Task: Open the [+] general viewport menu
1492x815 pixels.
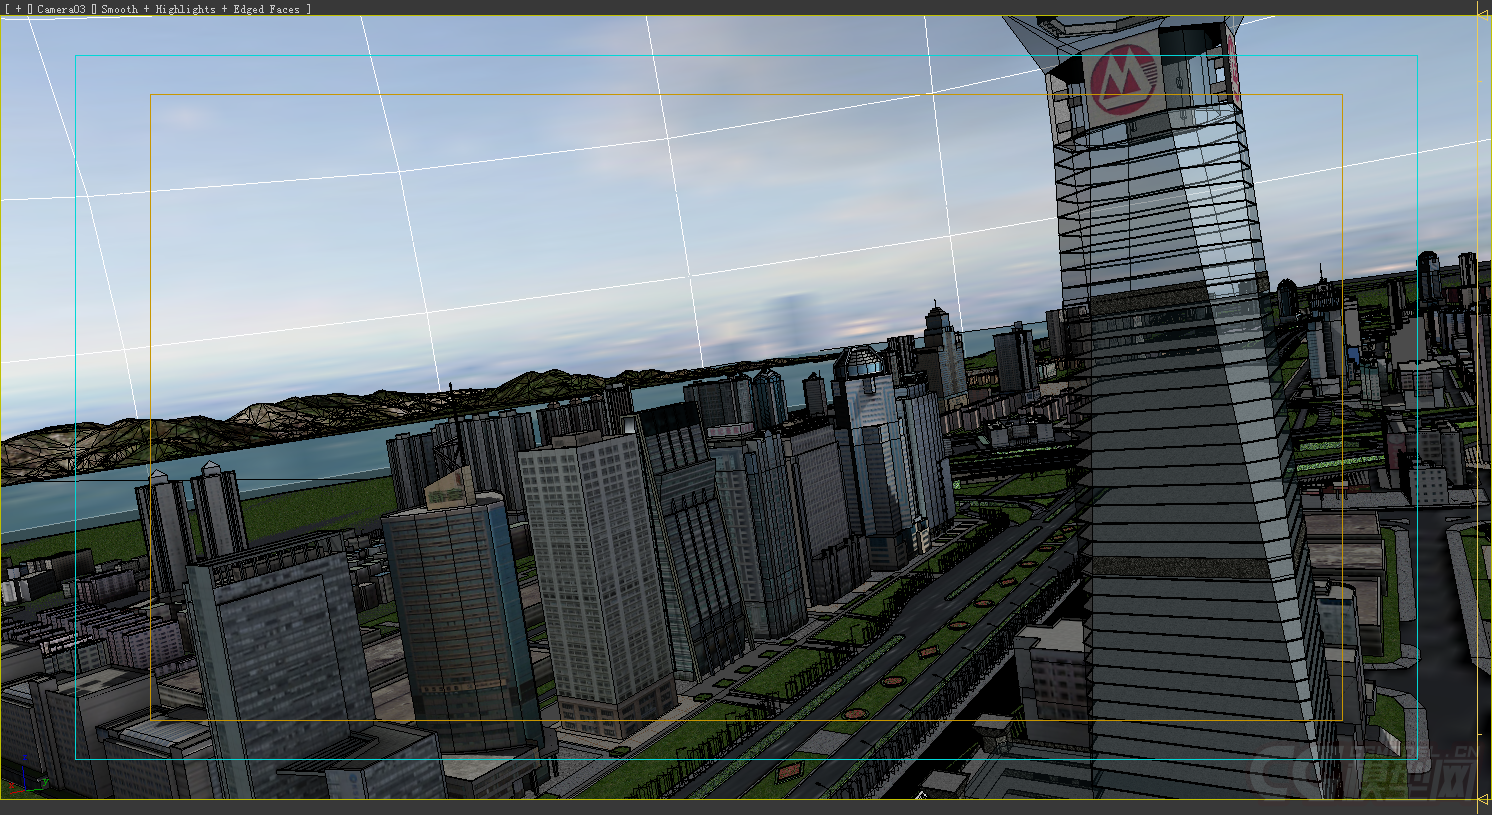Action: 18,9
